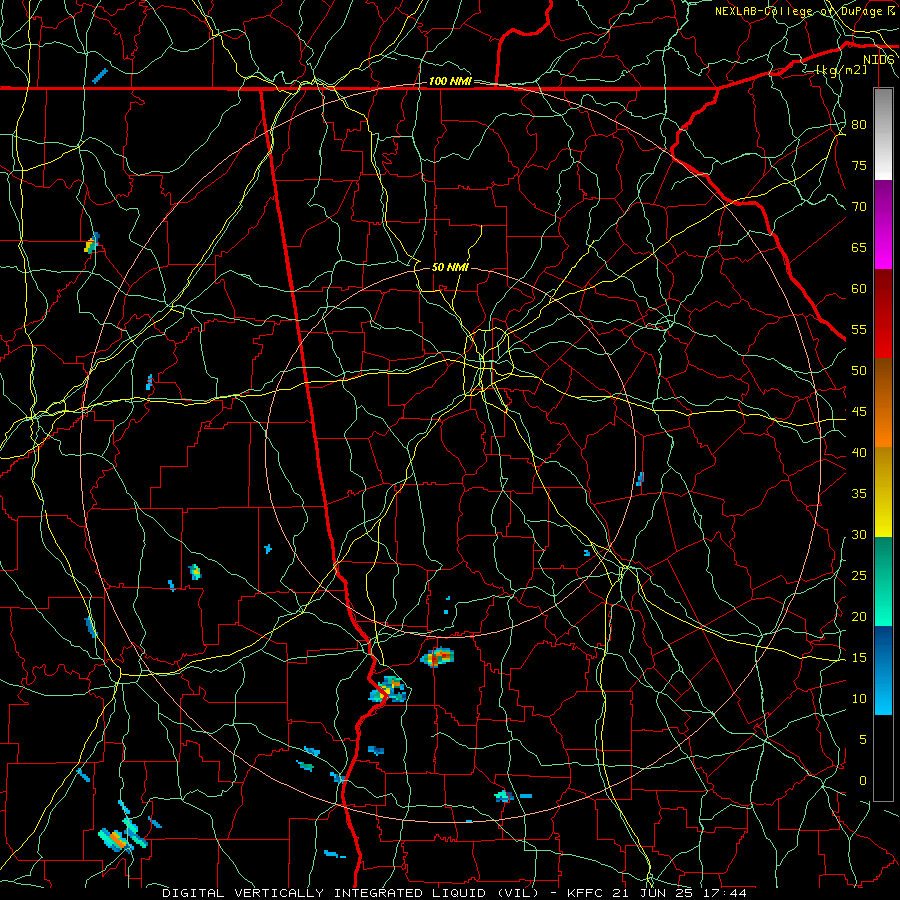Click the [kg/m2] units label
The image size is (900, 900).
(841, 70)
